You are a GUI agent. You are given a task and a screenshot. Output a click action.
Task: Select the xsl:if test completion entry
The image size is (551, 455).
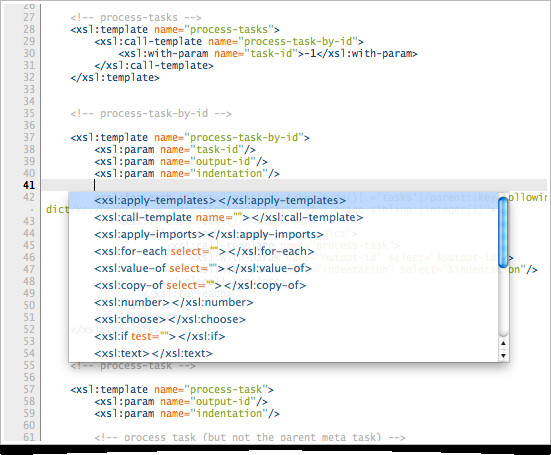pyautogui.click(x=284, y=336)
